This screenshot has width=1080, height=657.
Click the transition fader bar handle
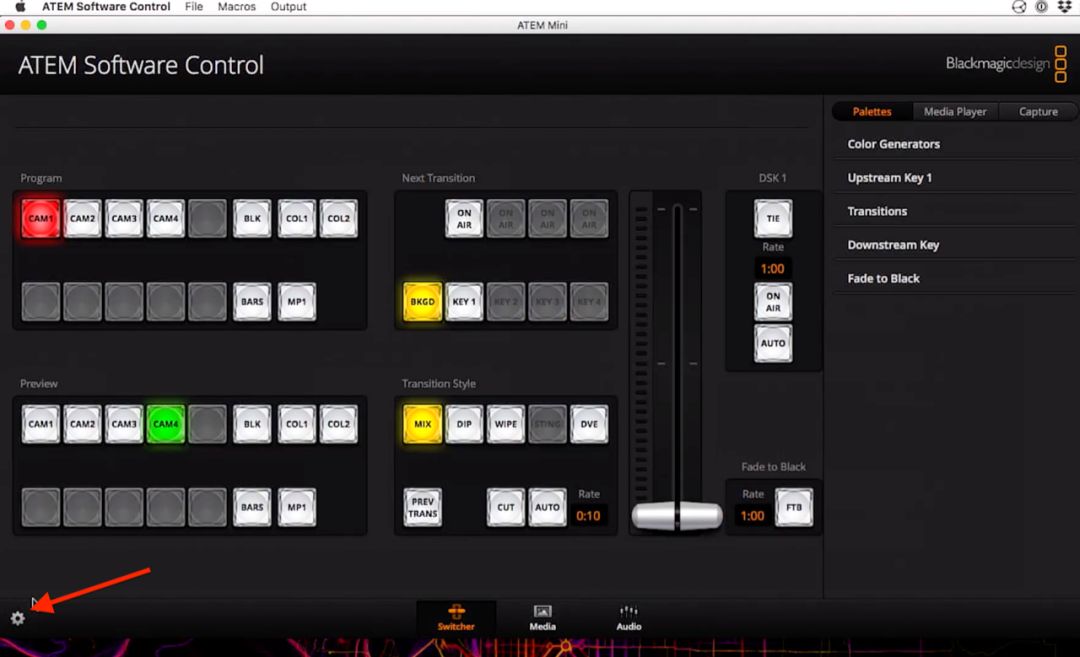(x=676, y=516)
